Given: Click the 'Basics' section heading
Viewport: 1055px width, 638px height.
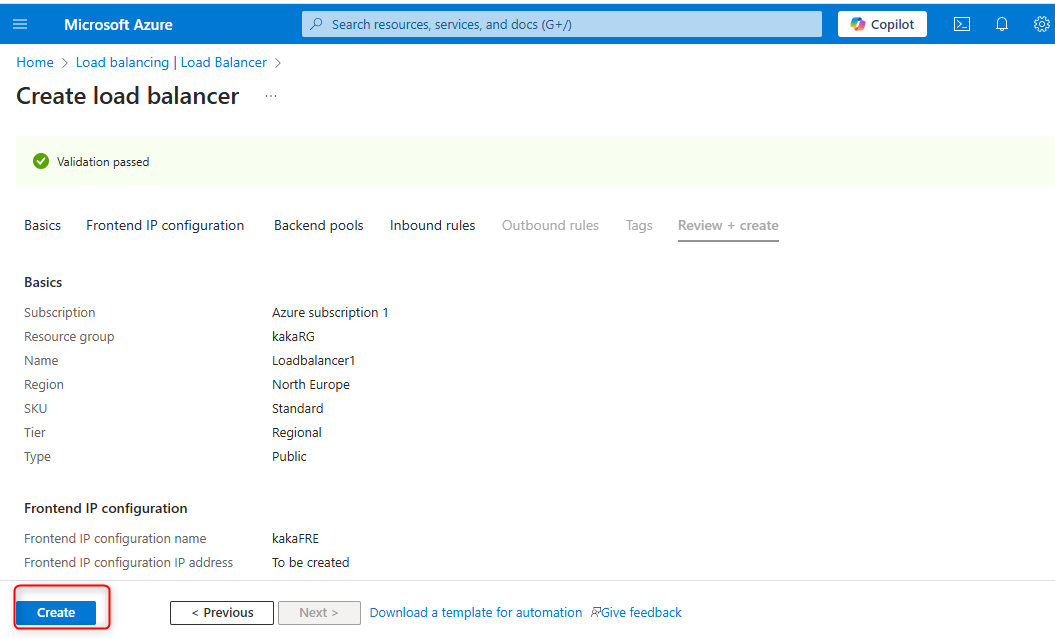Looking at the screenshot, I should pyautogui.click(x=43, y=283).
